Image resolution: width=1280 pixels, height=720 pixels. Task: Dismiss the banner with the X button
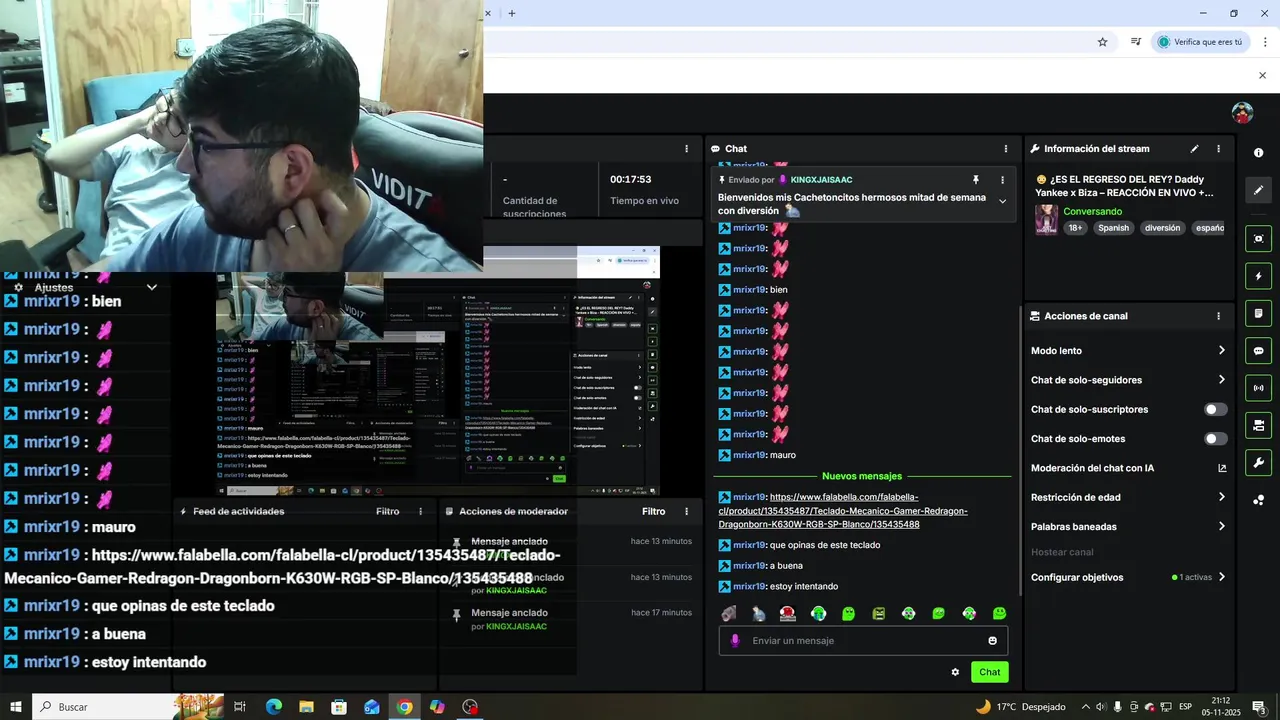tap(1262, 75)
